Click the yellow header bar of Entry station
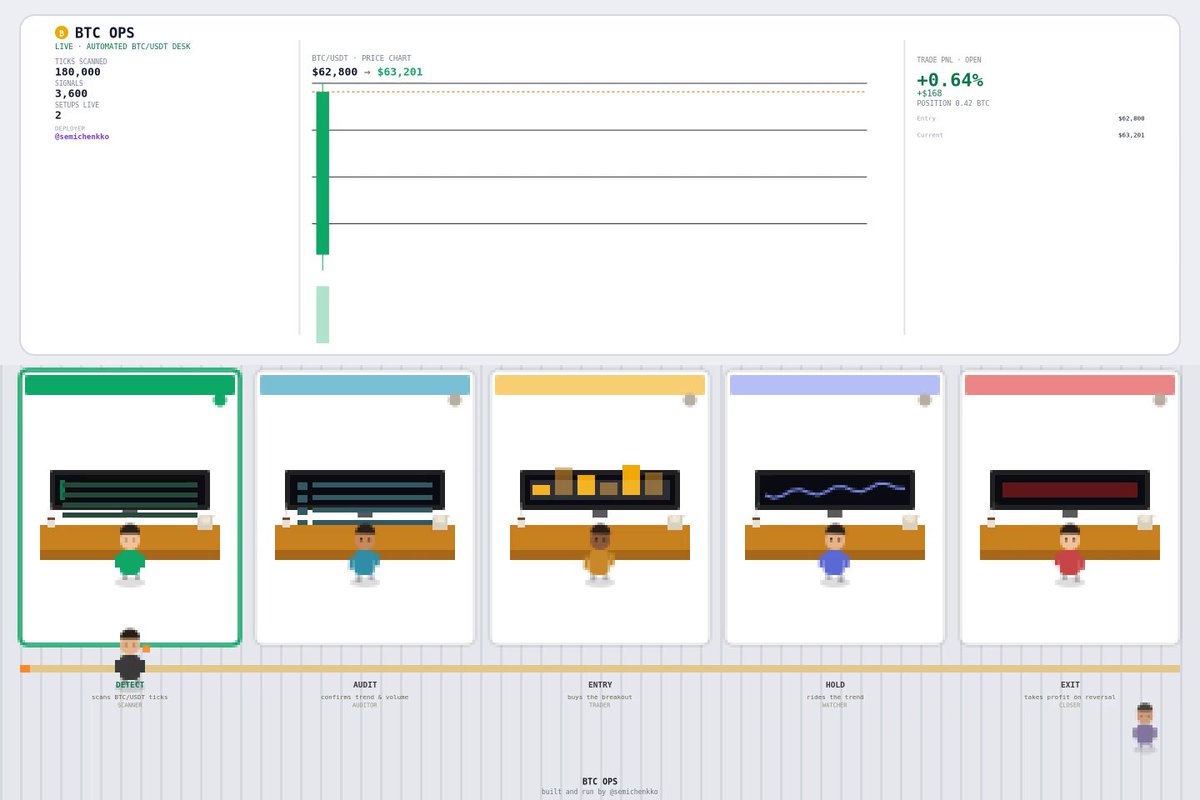 pyautogui.click(x=600, y=385)
